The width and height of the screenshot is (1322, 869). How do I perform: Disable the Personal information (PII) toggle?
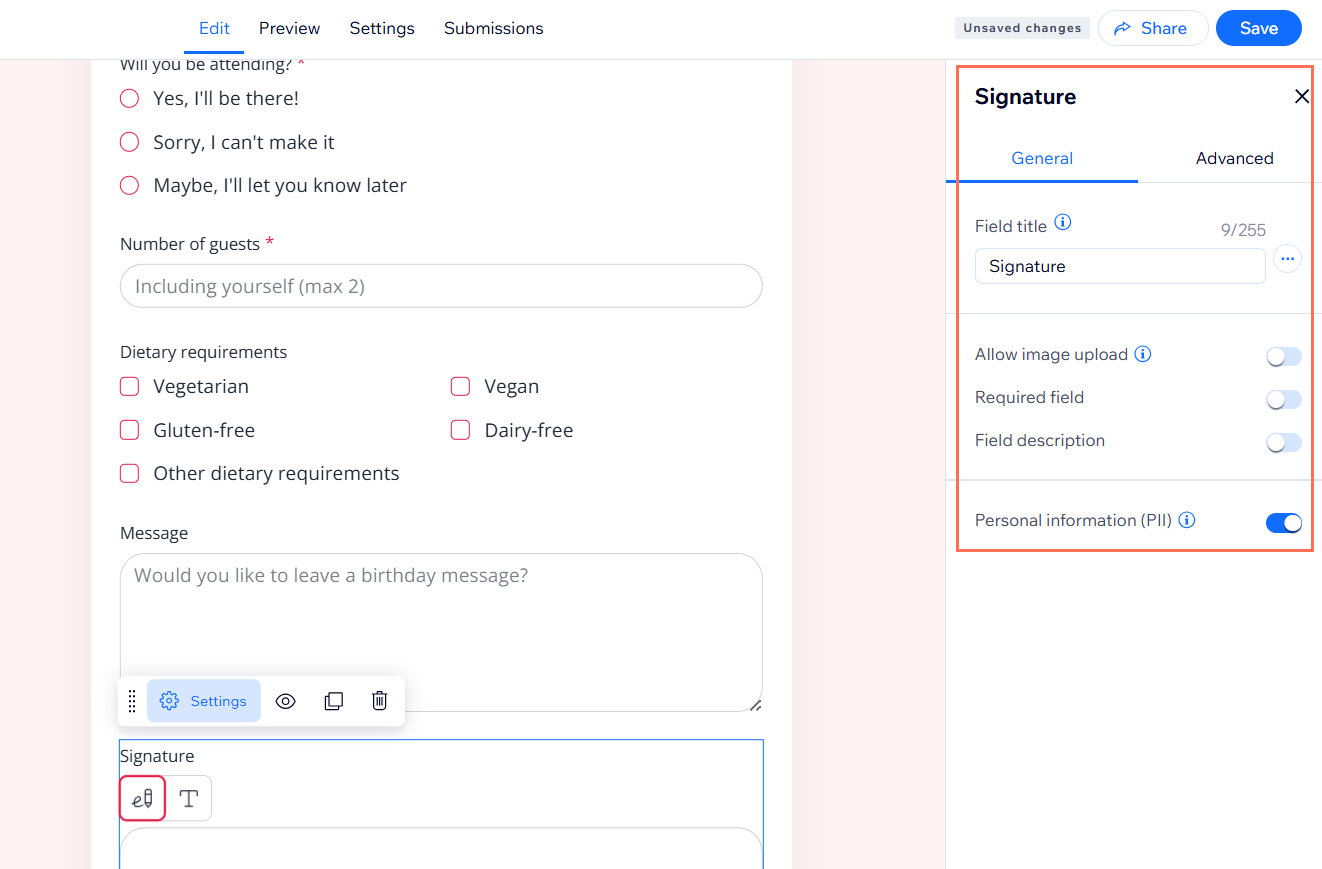coord(1283,523)
